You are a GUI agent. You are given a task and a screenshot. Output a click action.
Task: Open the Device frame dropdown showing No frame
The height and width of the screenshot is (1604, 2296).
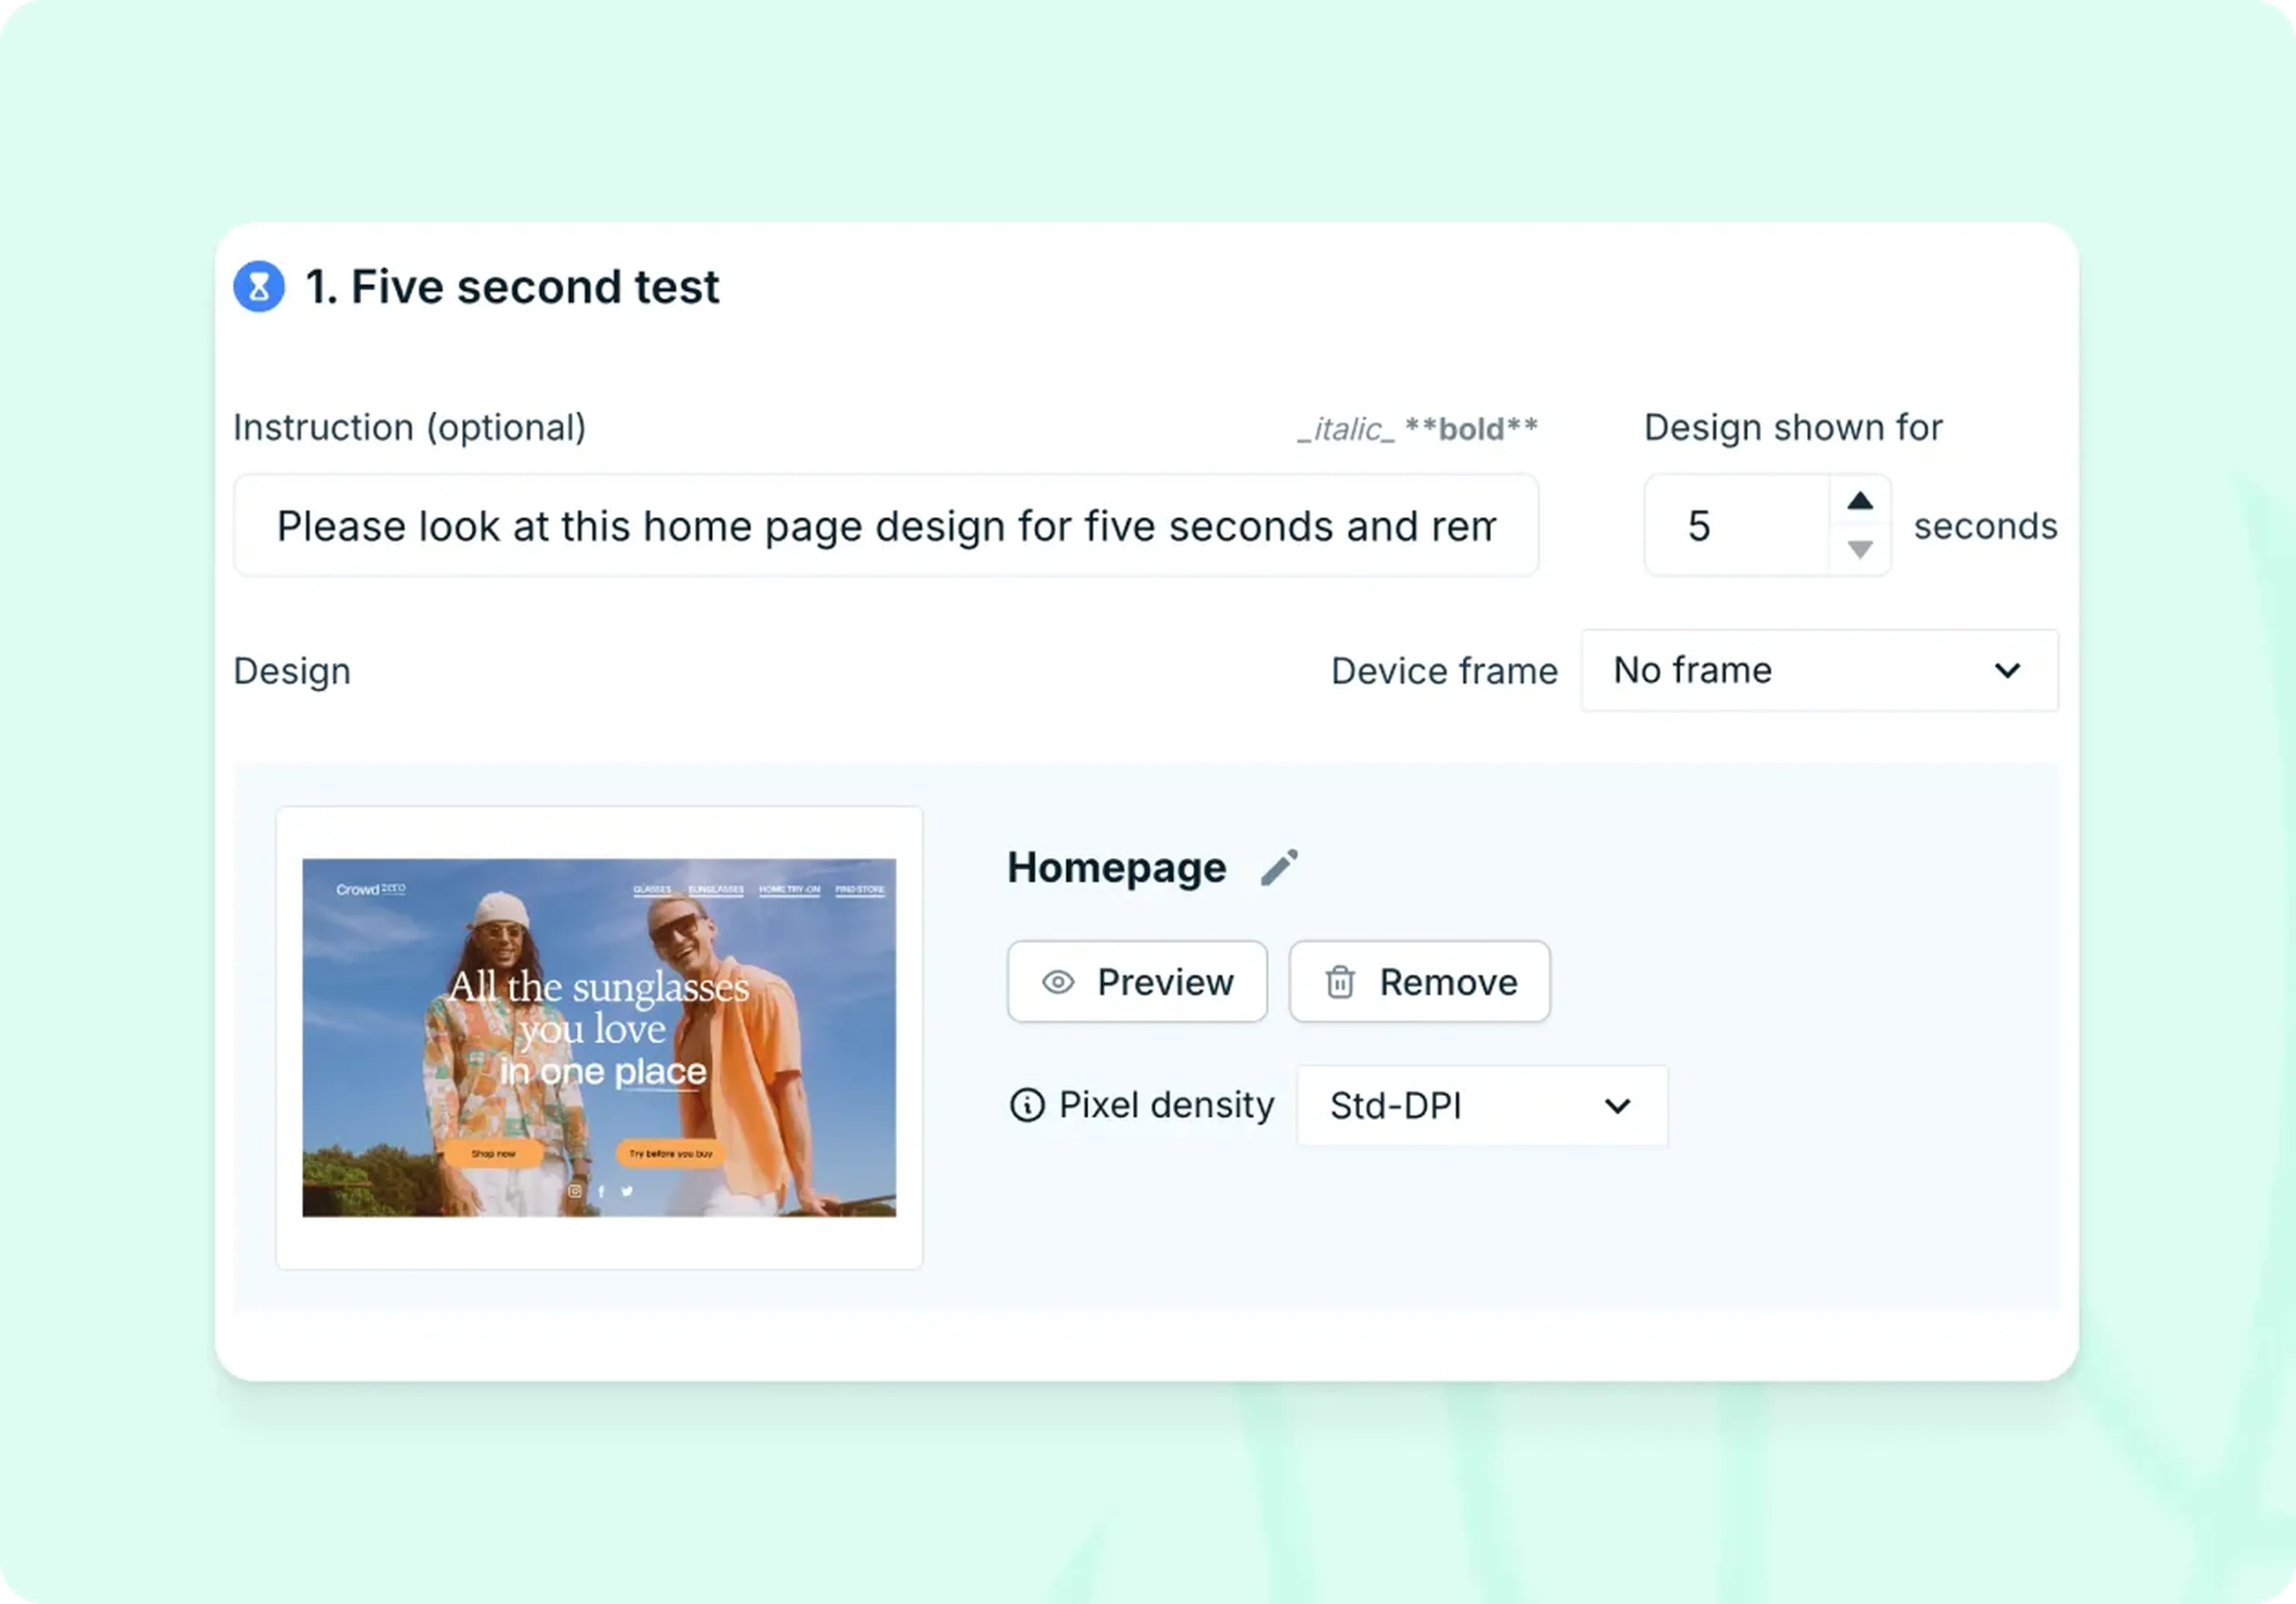click(x=1818, y=670)
